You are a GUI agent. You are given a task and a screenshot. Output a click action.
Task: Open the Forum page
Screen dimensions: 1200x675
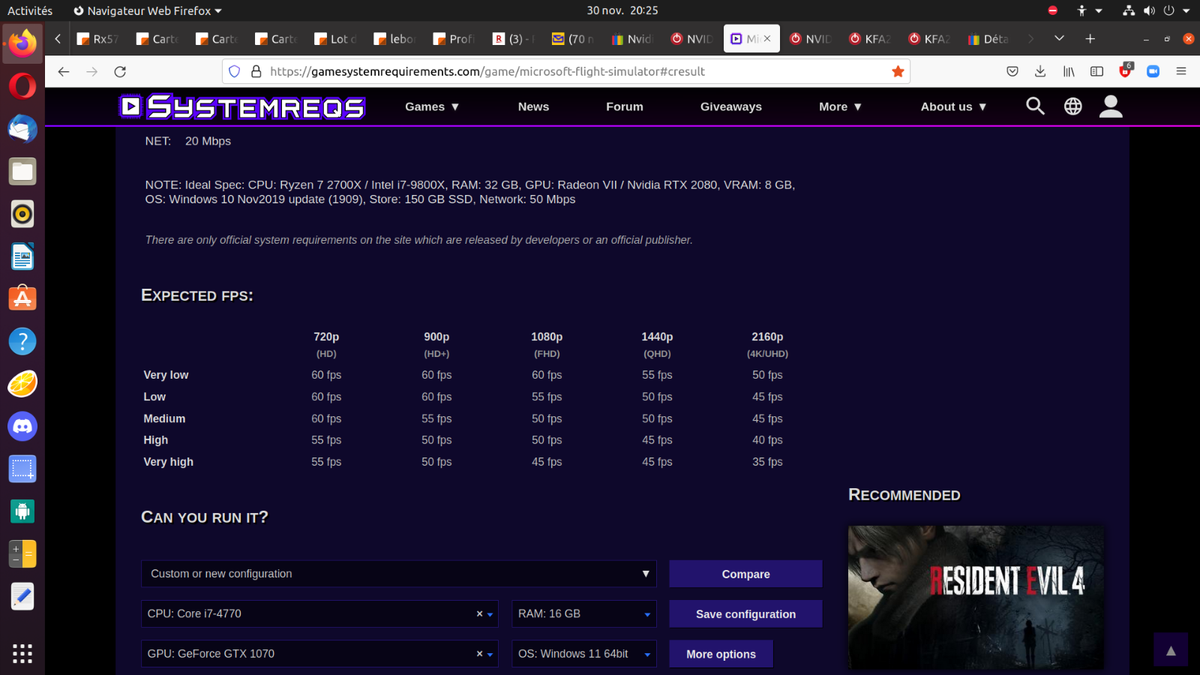click(x=624, y=106)
